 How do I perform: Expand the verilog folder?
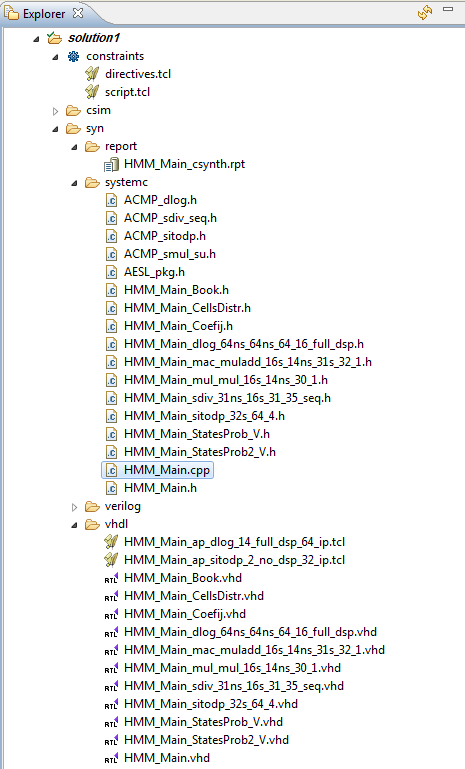pyautogui.click(x=75, y=507)
